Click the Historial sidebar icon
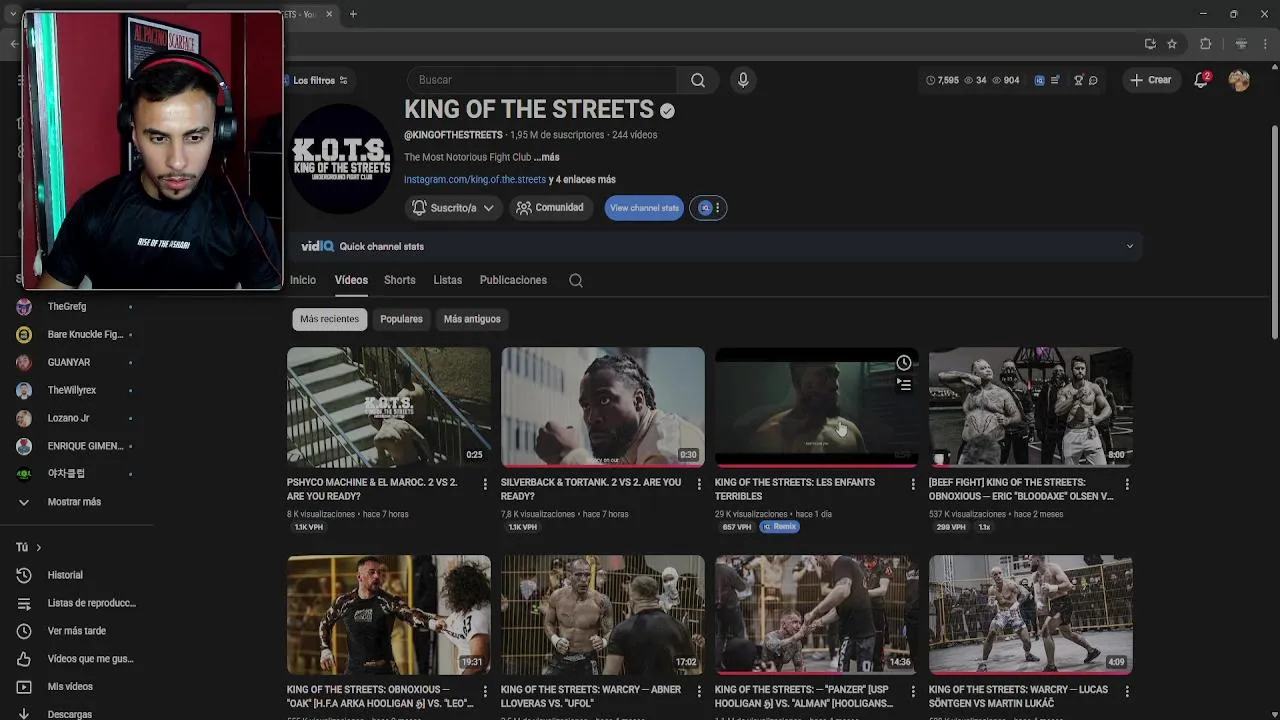Viewport: 1280px width, 720px height. point(24,575)
